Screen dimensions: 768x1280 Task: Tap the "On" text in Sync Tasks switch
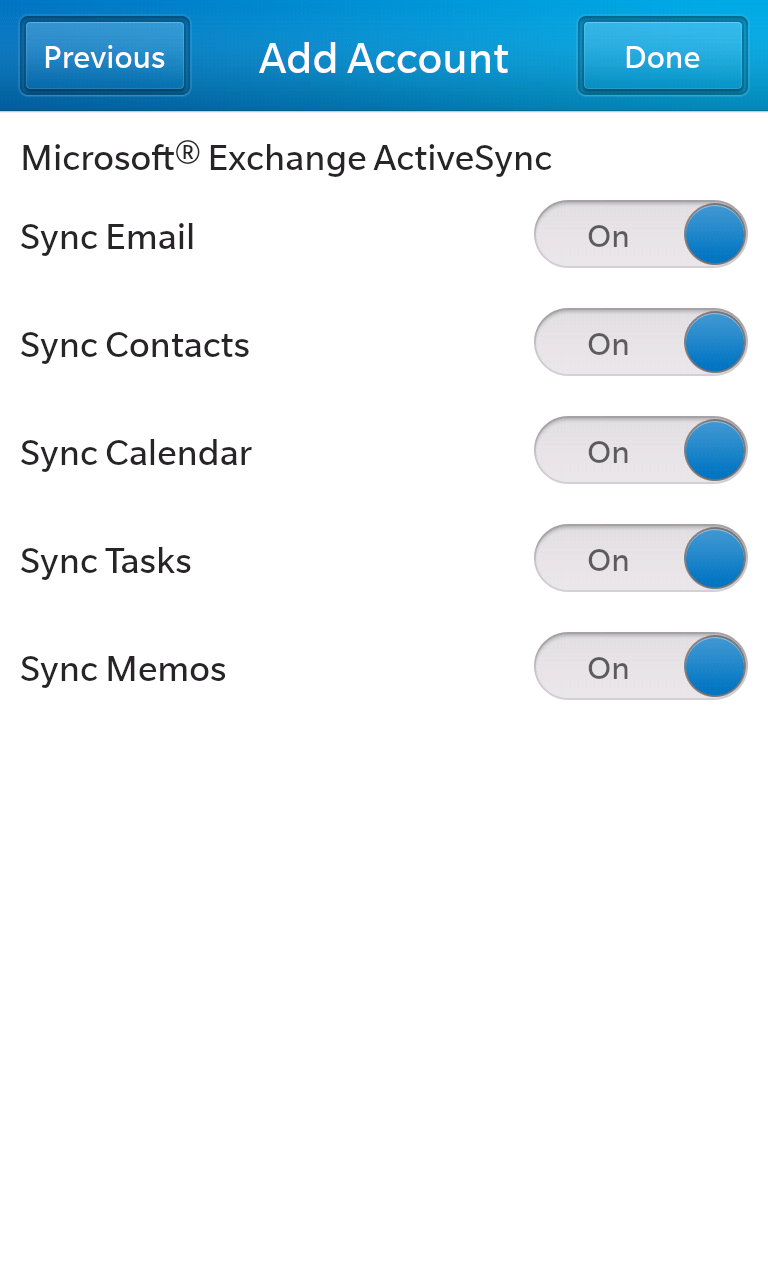608,560
